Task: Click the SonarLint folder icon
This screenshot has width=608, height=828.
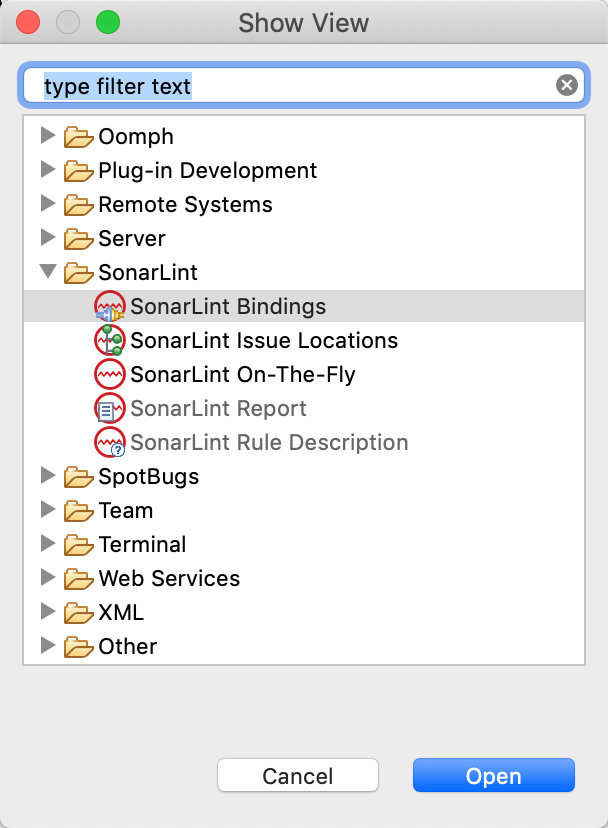Action: pos(78,273)
